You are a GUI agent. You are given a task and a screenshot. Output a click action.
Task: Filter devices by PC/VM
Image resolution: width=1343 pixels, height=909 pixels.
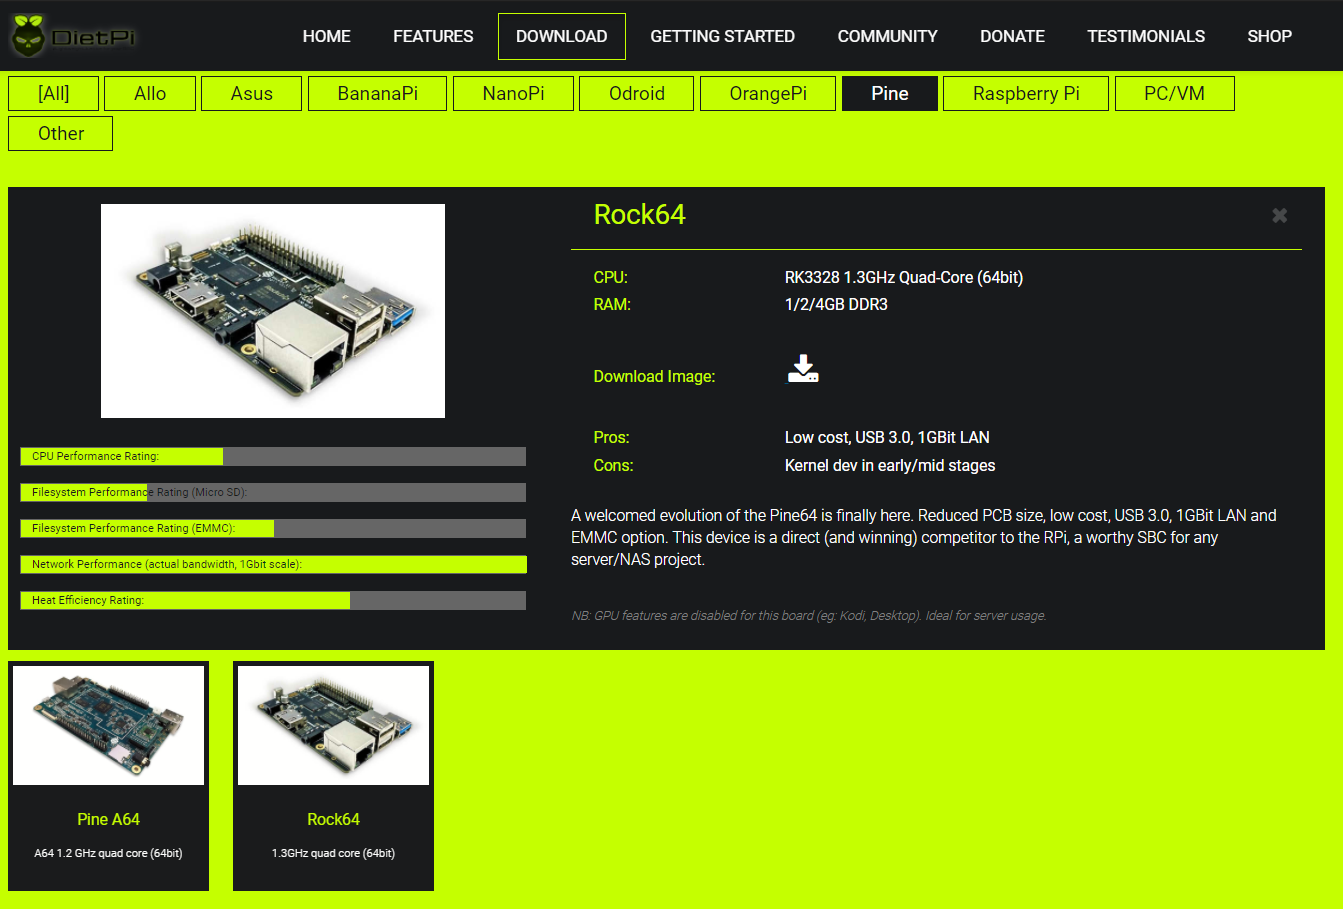[x=1174, y=93]
